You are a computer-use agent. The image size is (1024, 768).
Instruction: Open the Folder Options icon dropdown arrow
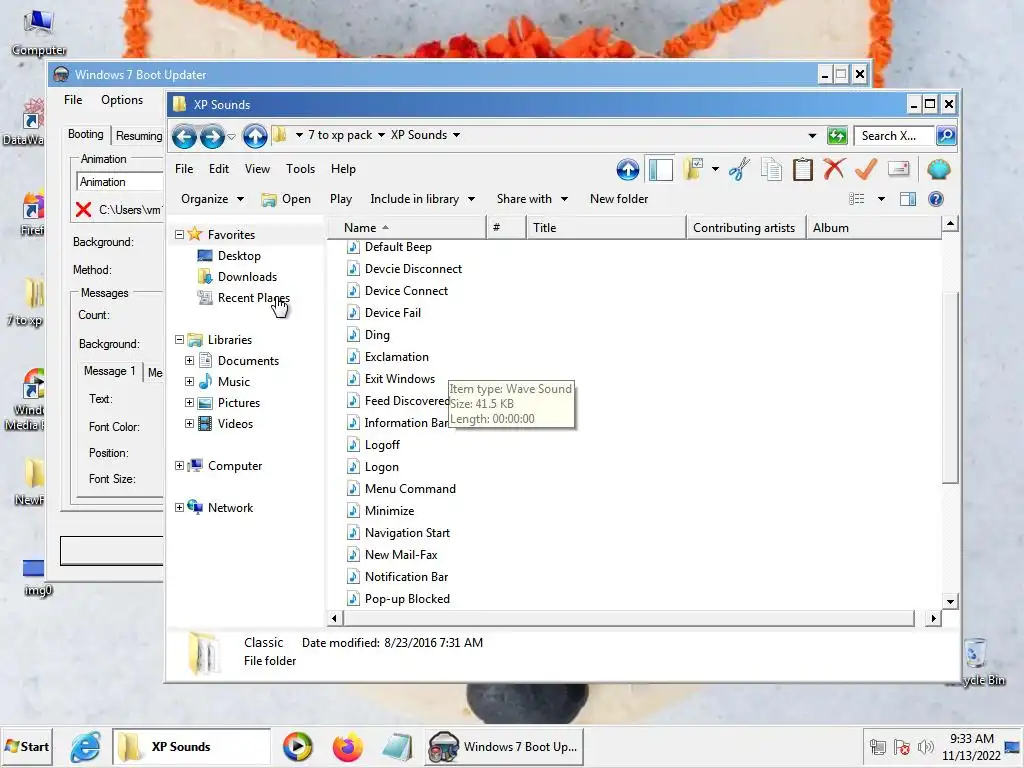coord(716,169)
